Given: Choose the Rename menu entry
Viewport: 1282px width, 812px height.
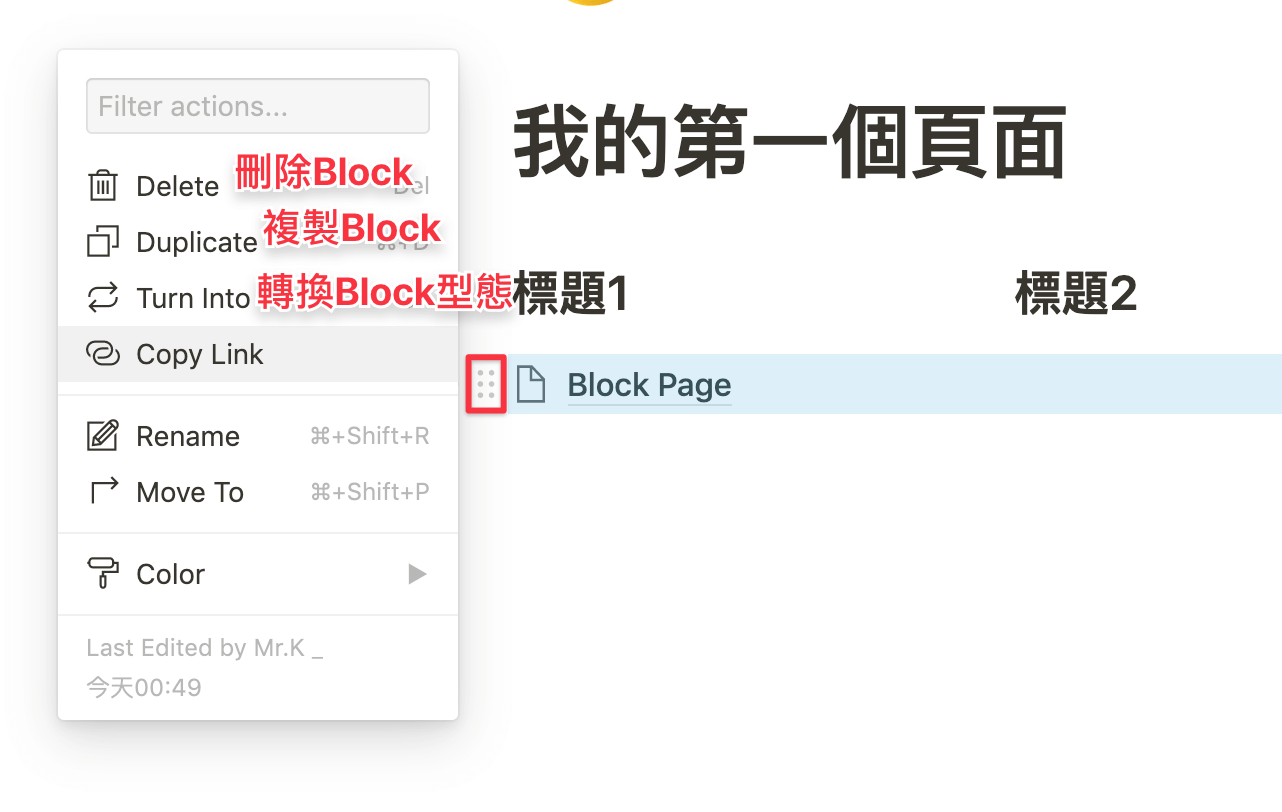Looking at the screenshot, I should click(x=188, y=436).
